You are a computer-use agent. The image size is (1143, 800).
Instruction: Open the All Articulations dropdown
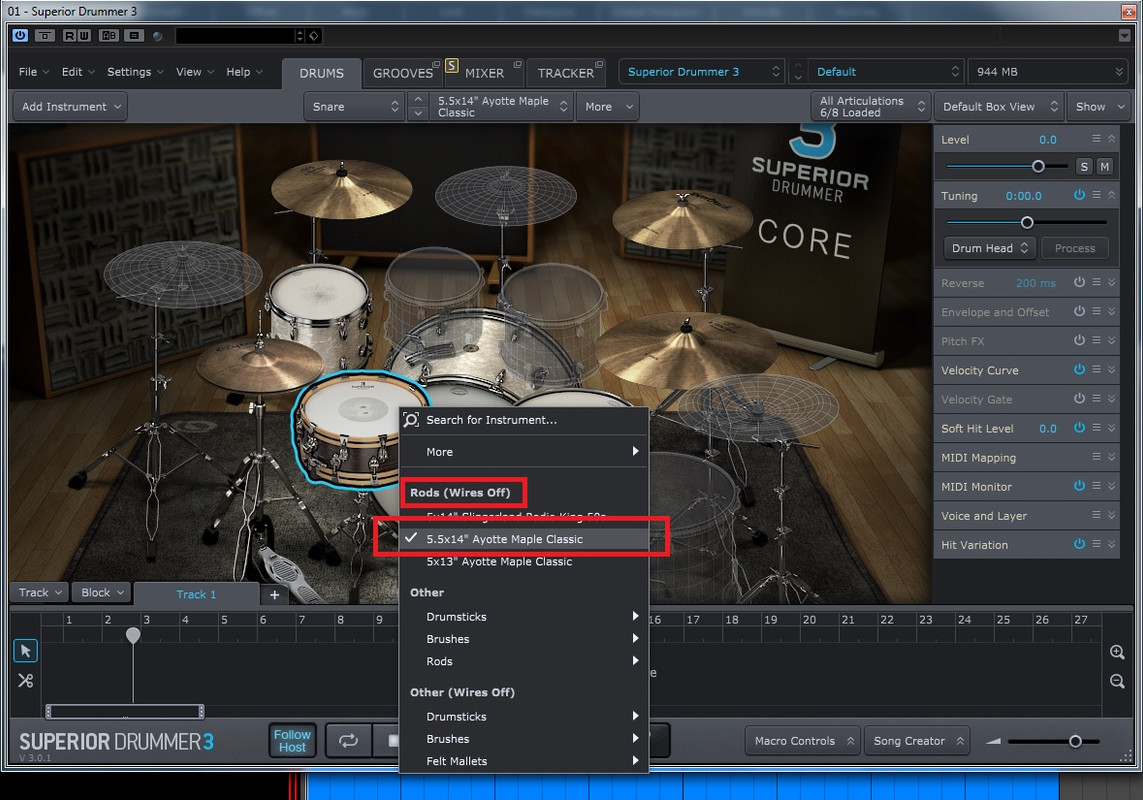pos(870,106)
